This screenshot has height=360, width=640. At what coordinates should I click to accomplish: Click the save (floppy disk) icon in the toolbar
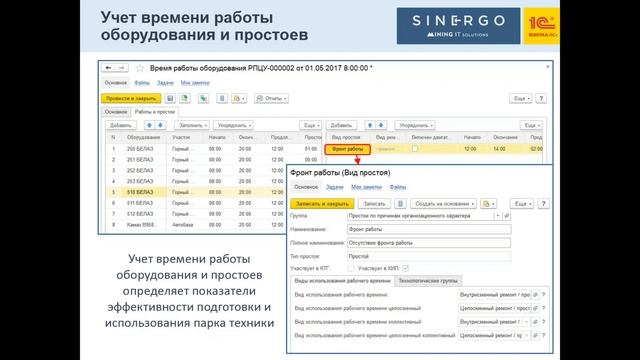[x=170, y=98]
